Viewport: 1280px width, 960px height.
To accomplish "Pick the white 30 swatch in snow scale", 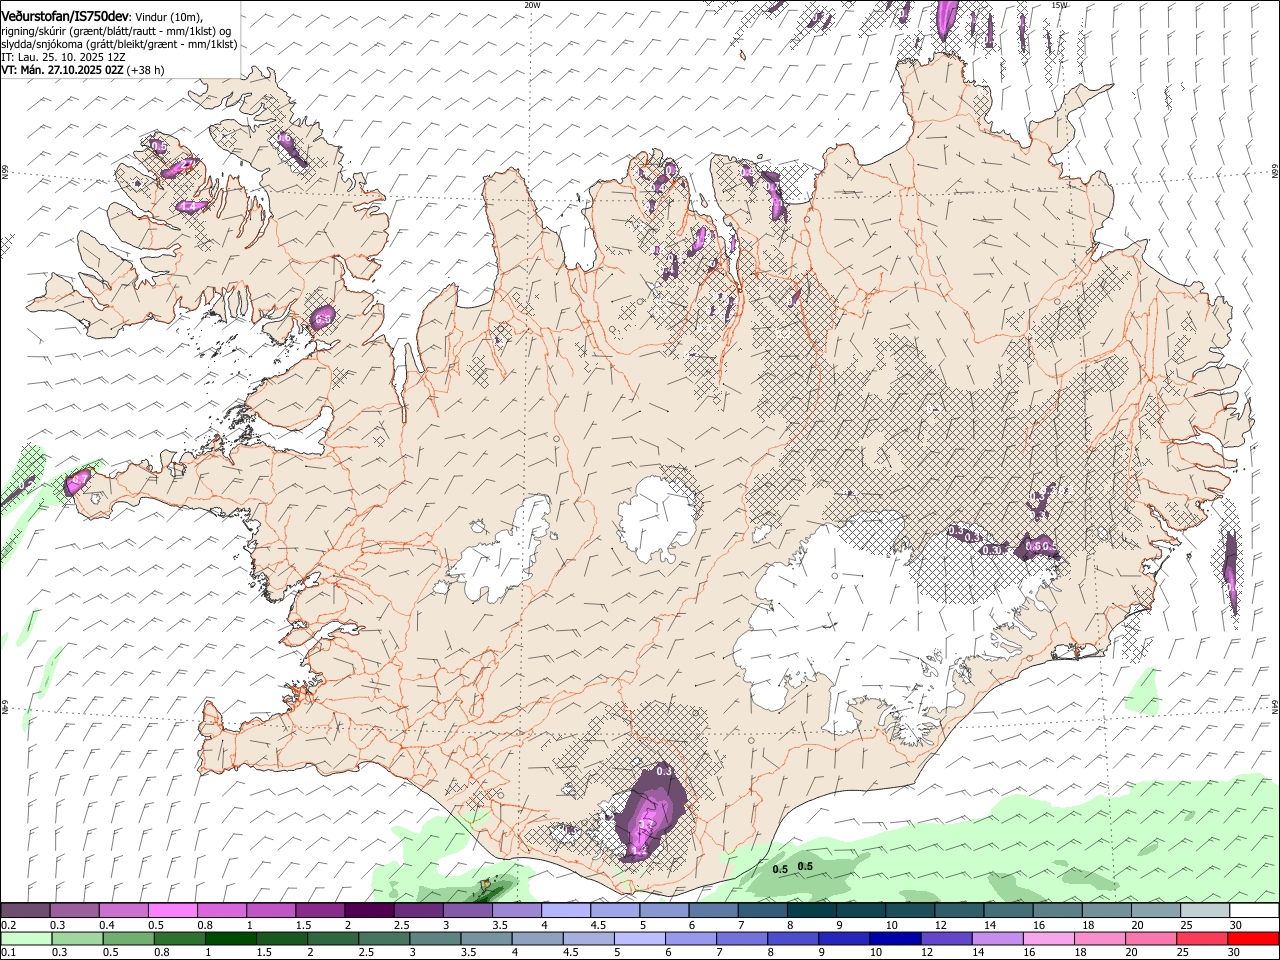I will 1254,911.
